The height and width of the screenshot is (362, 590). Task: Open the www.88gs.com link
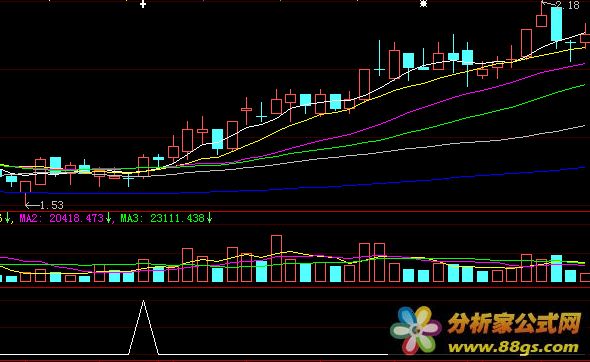point(513,347)
